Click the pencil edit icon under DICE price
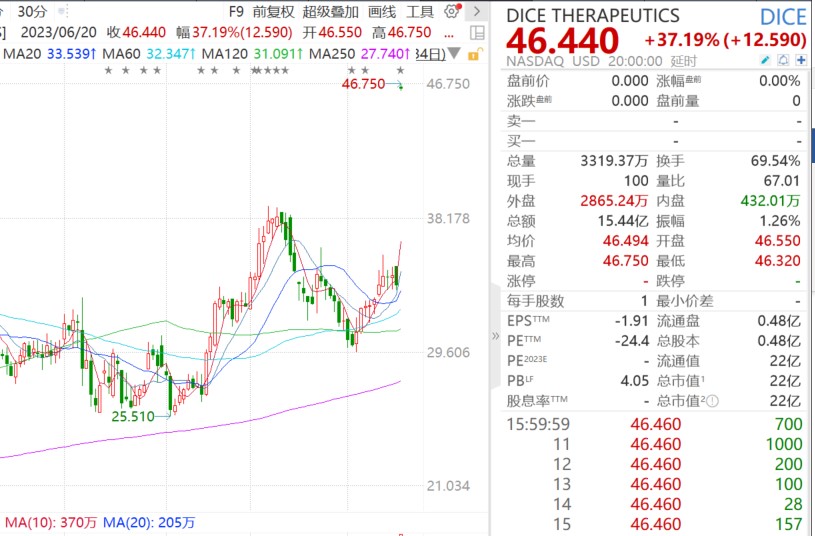 [x=765, y=60]
